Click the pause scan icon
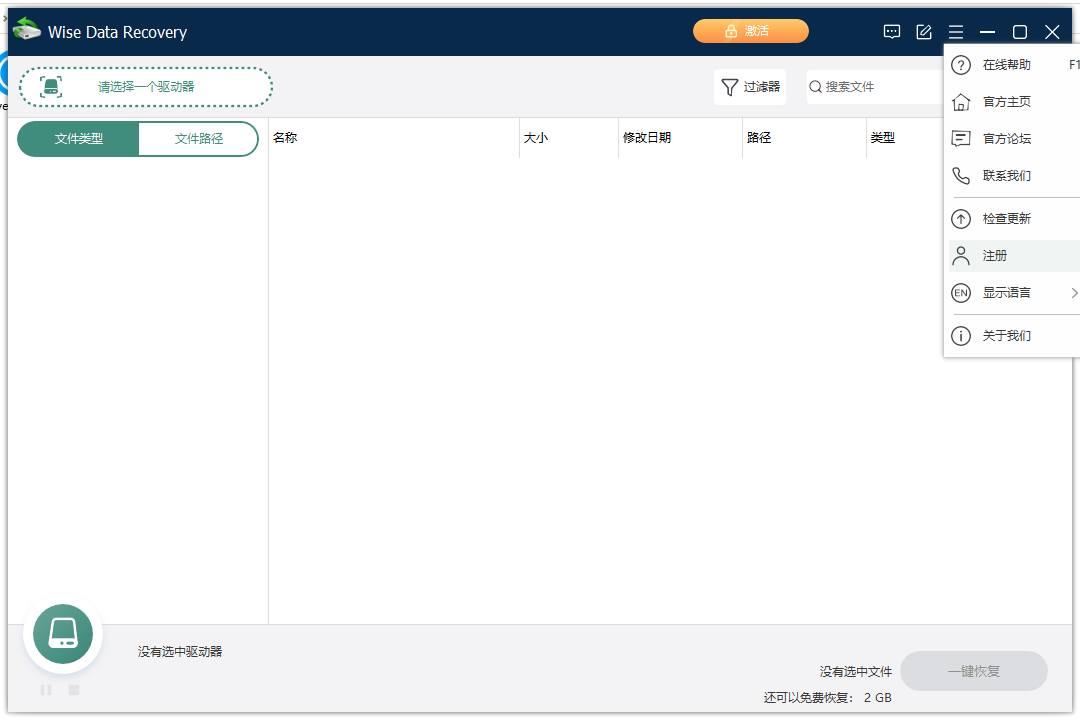This screenshot has width=1080, height=720. pyautogui.click(x=46, y=690)
